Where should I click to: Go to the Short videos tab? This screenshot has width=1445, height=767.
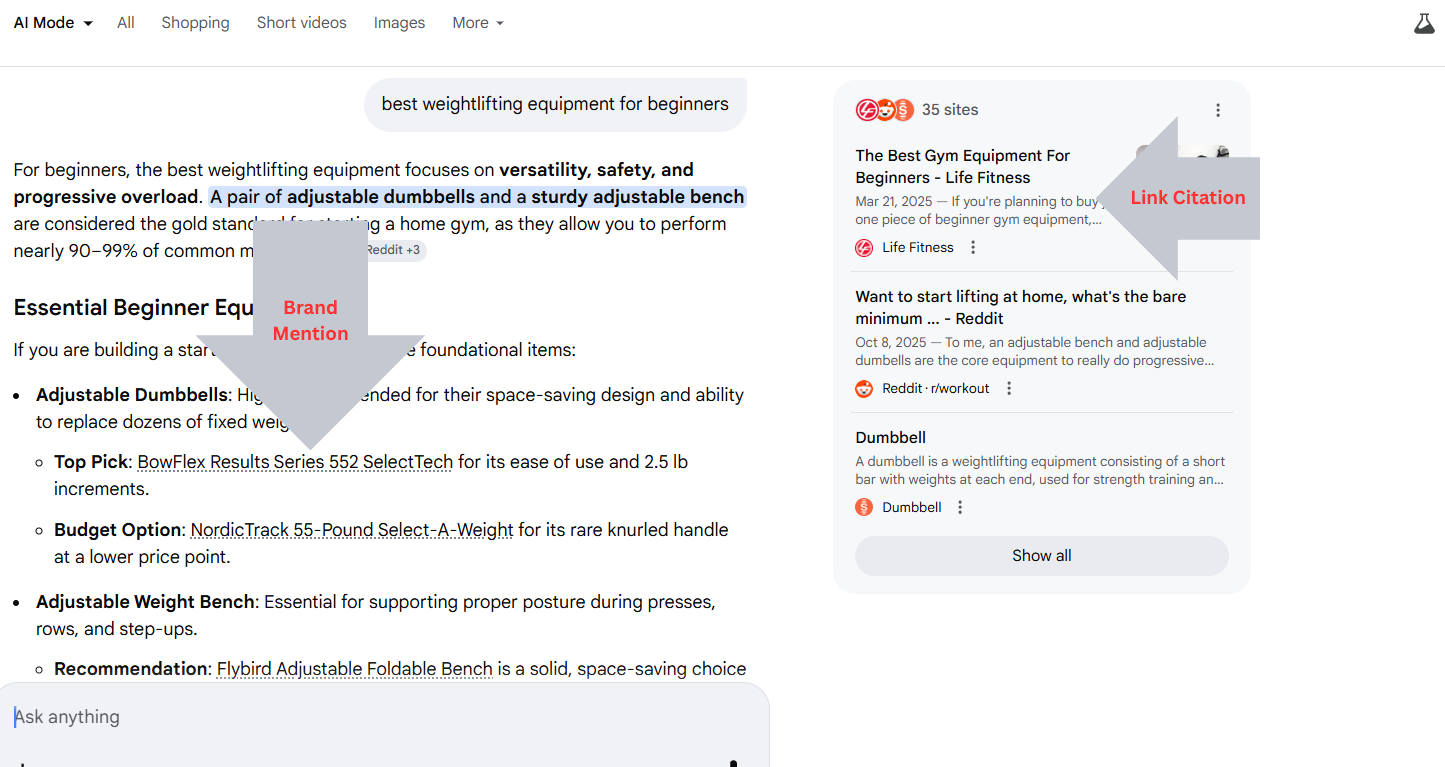pyautogui.click(x=301, y=23)
